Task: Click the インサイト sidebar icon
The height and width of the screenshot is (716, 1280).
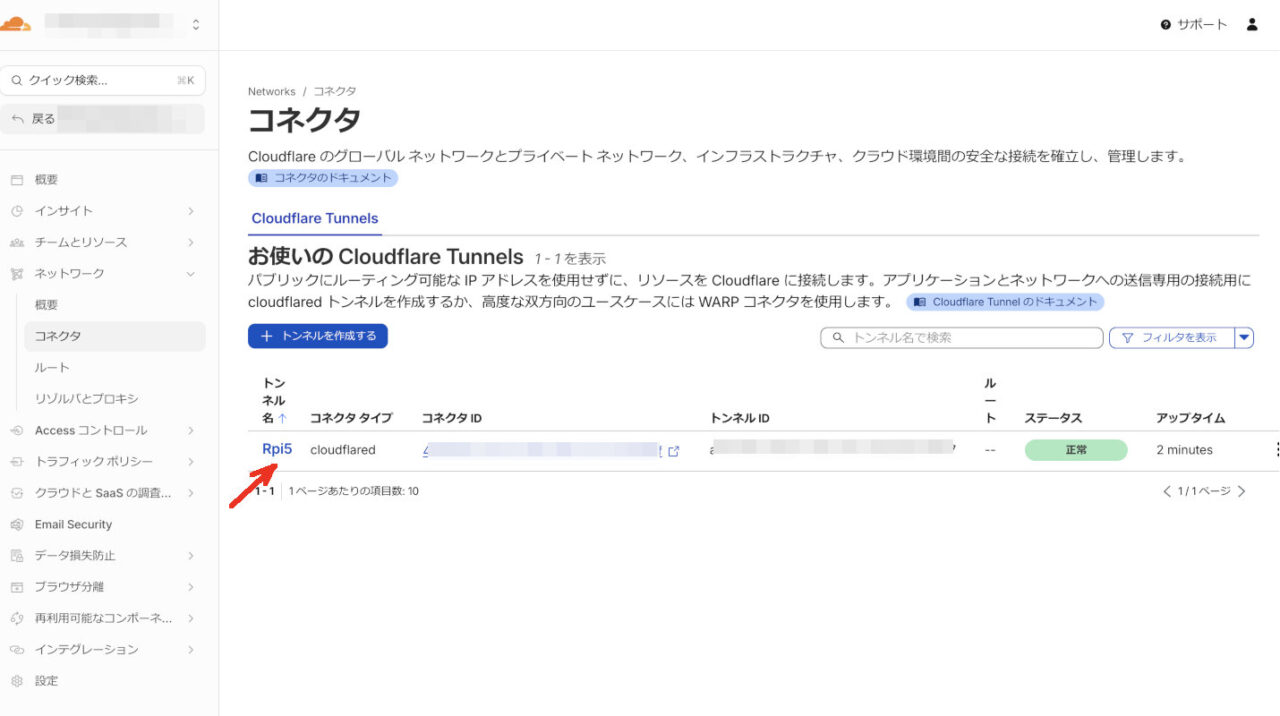Action: 16,211
